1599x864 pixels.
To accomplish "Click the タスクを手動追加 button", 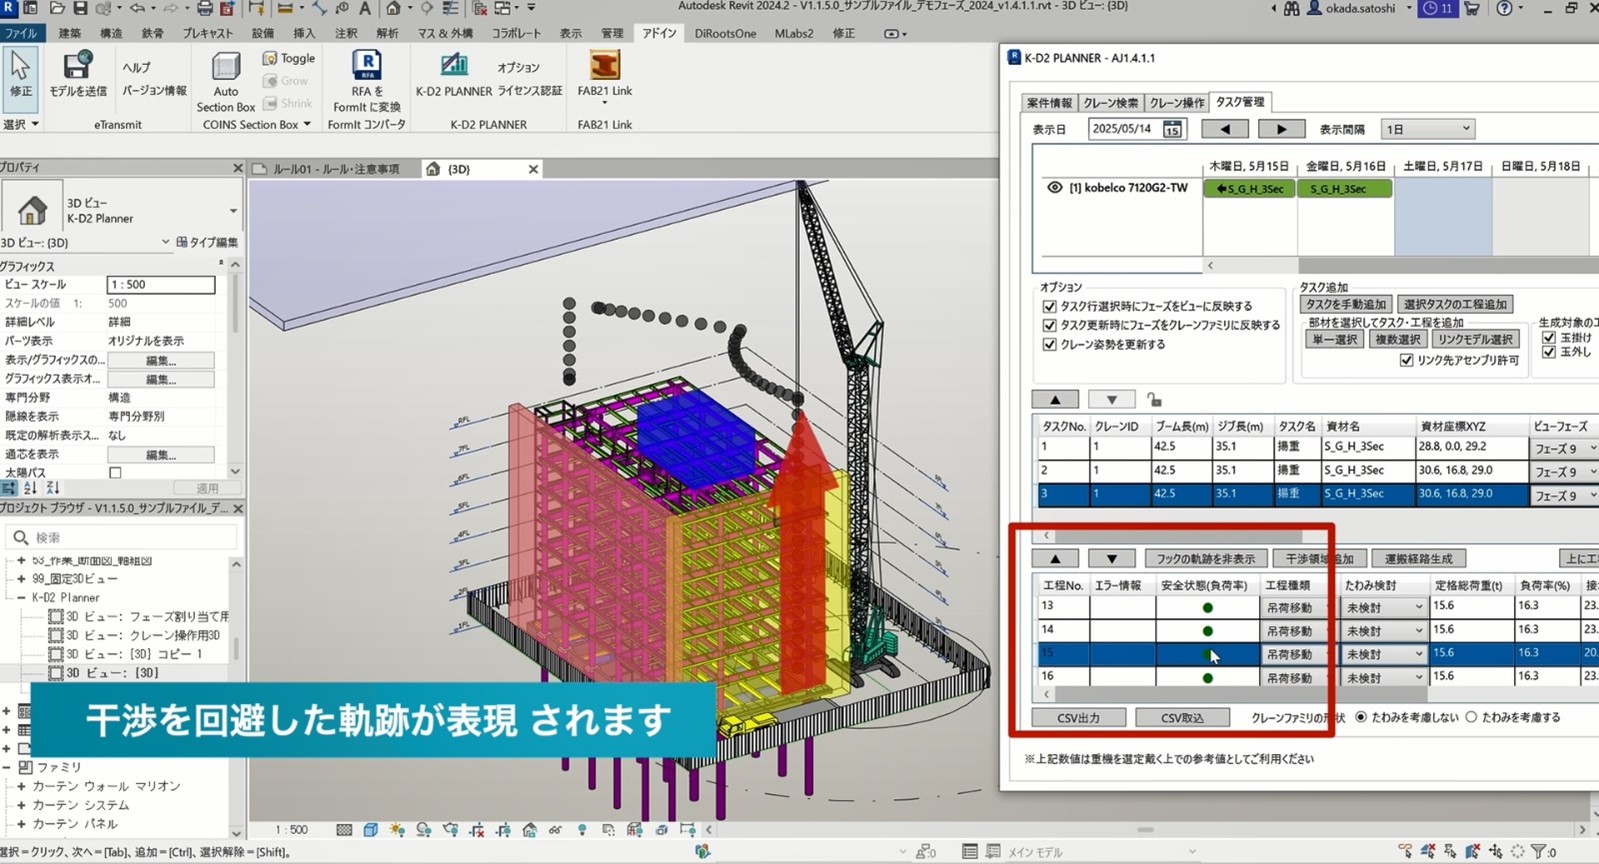I will pos(1345,304).
